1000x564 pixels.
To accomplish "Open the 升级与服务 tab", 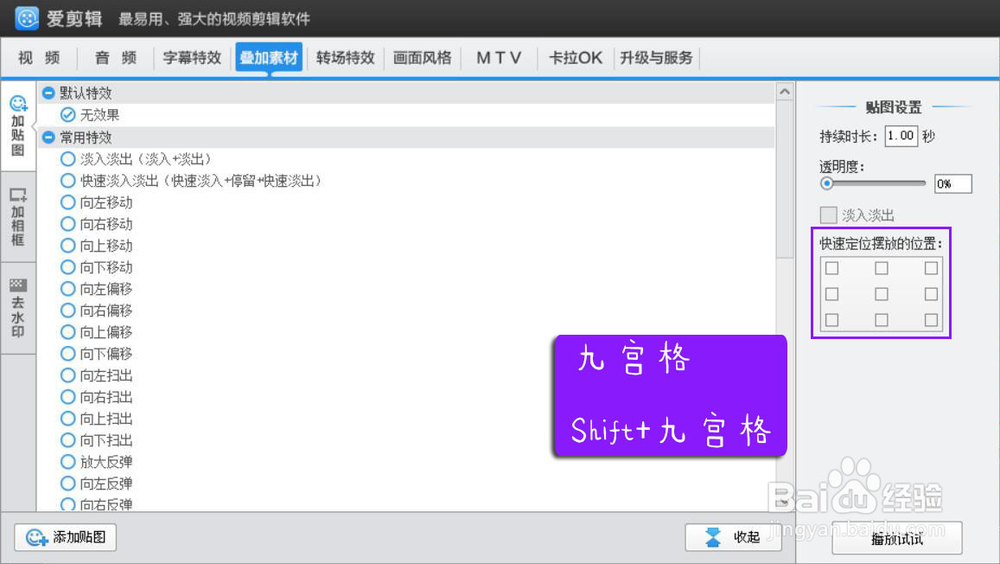I will coord(656,58).
